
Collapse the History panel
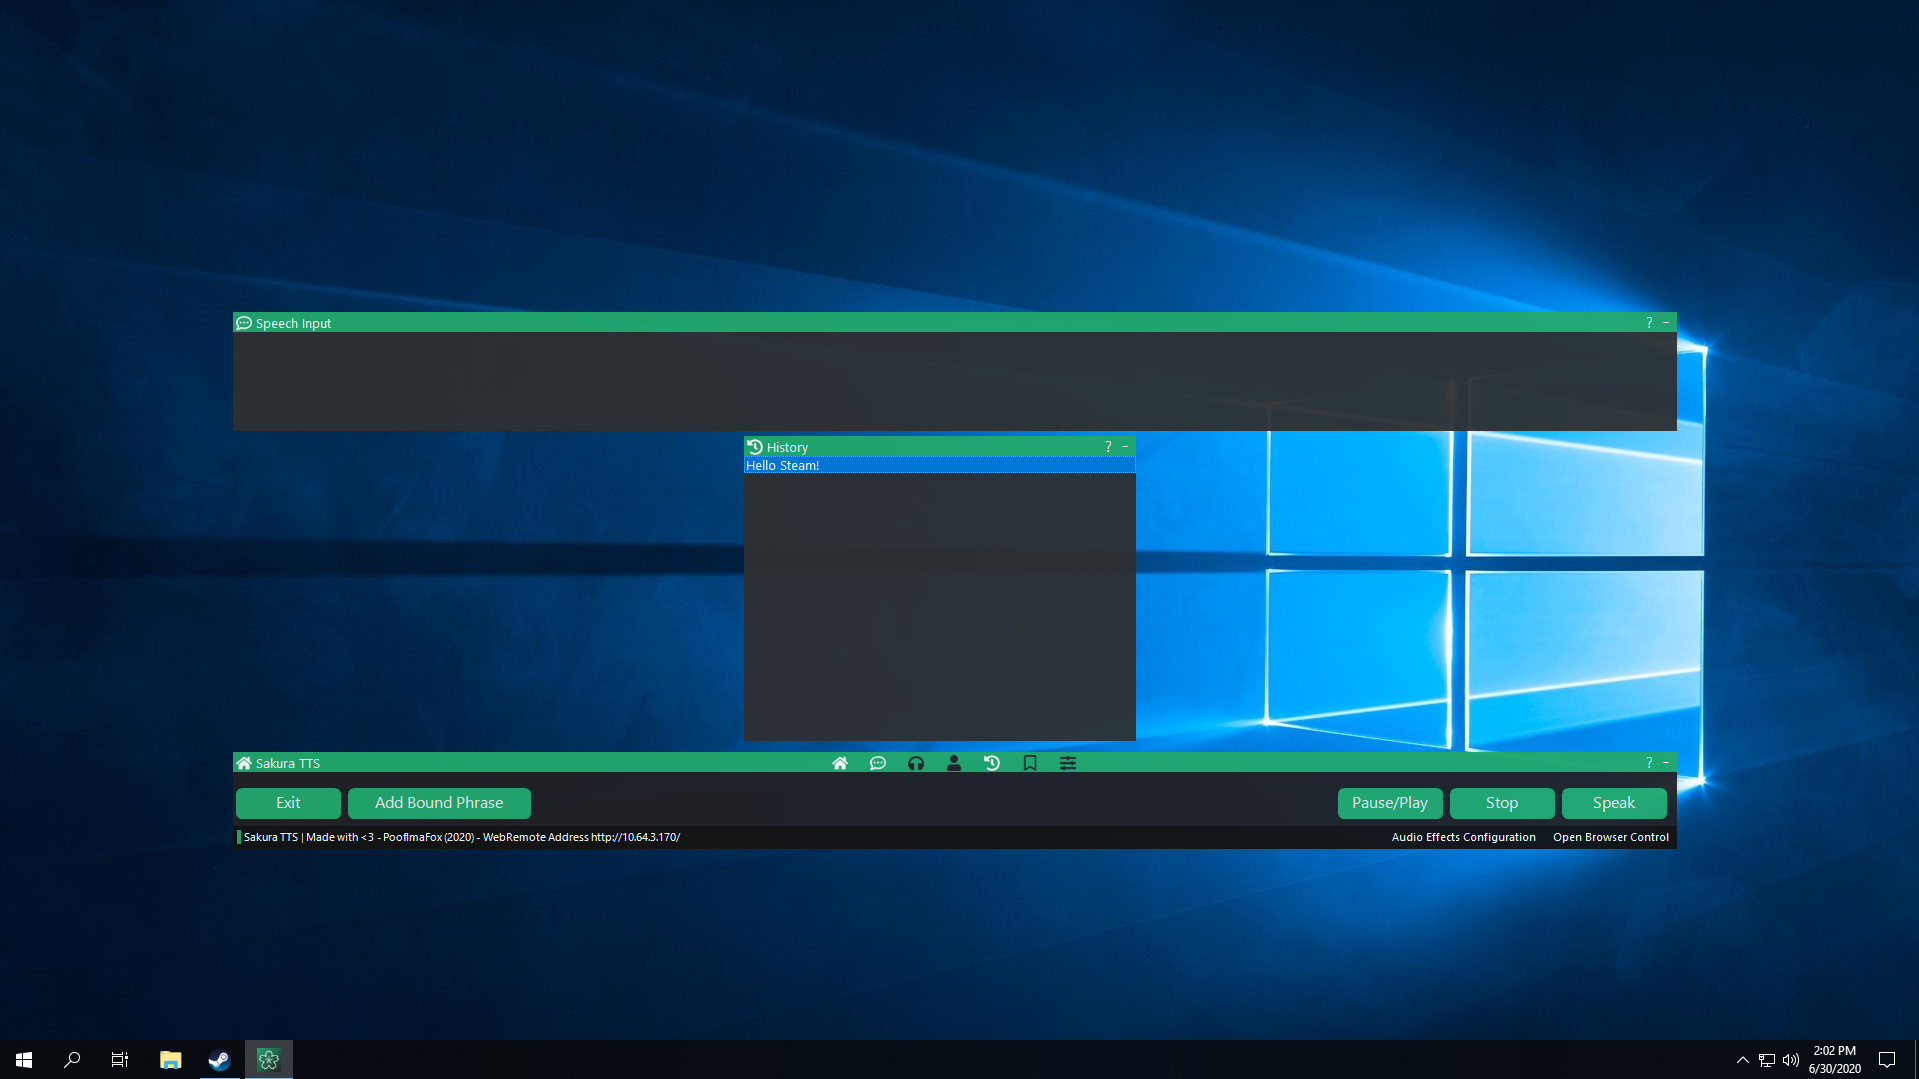[x=1125, y=447]
